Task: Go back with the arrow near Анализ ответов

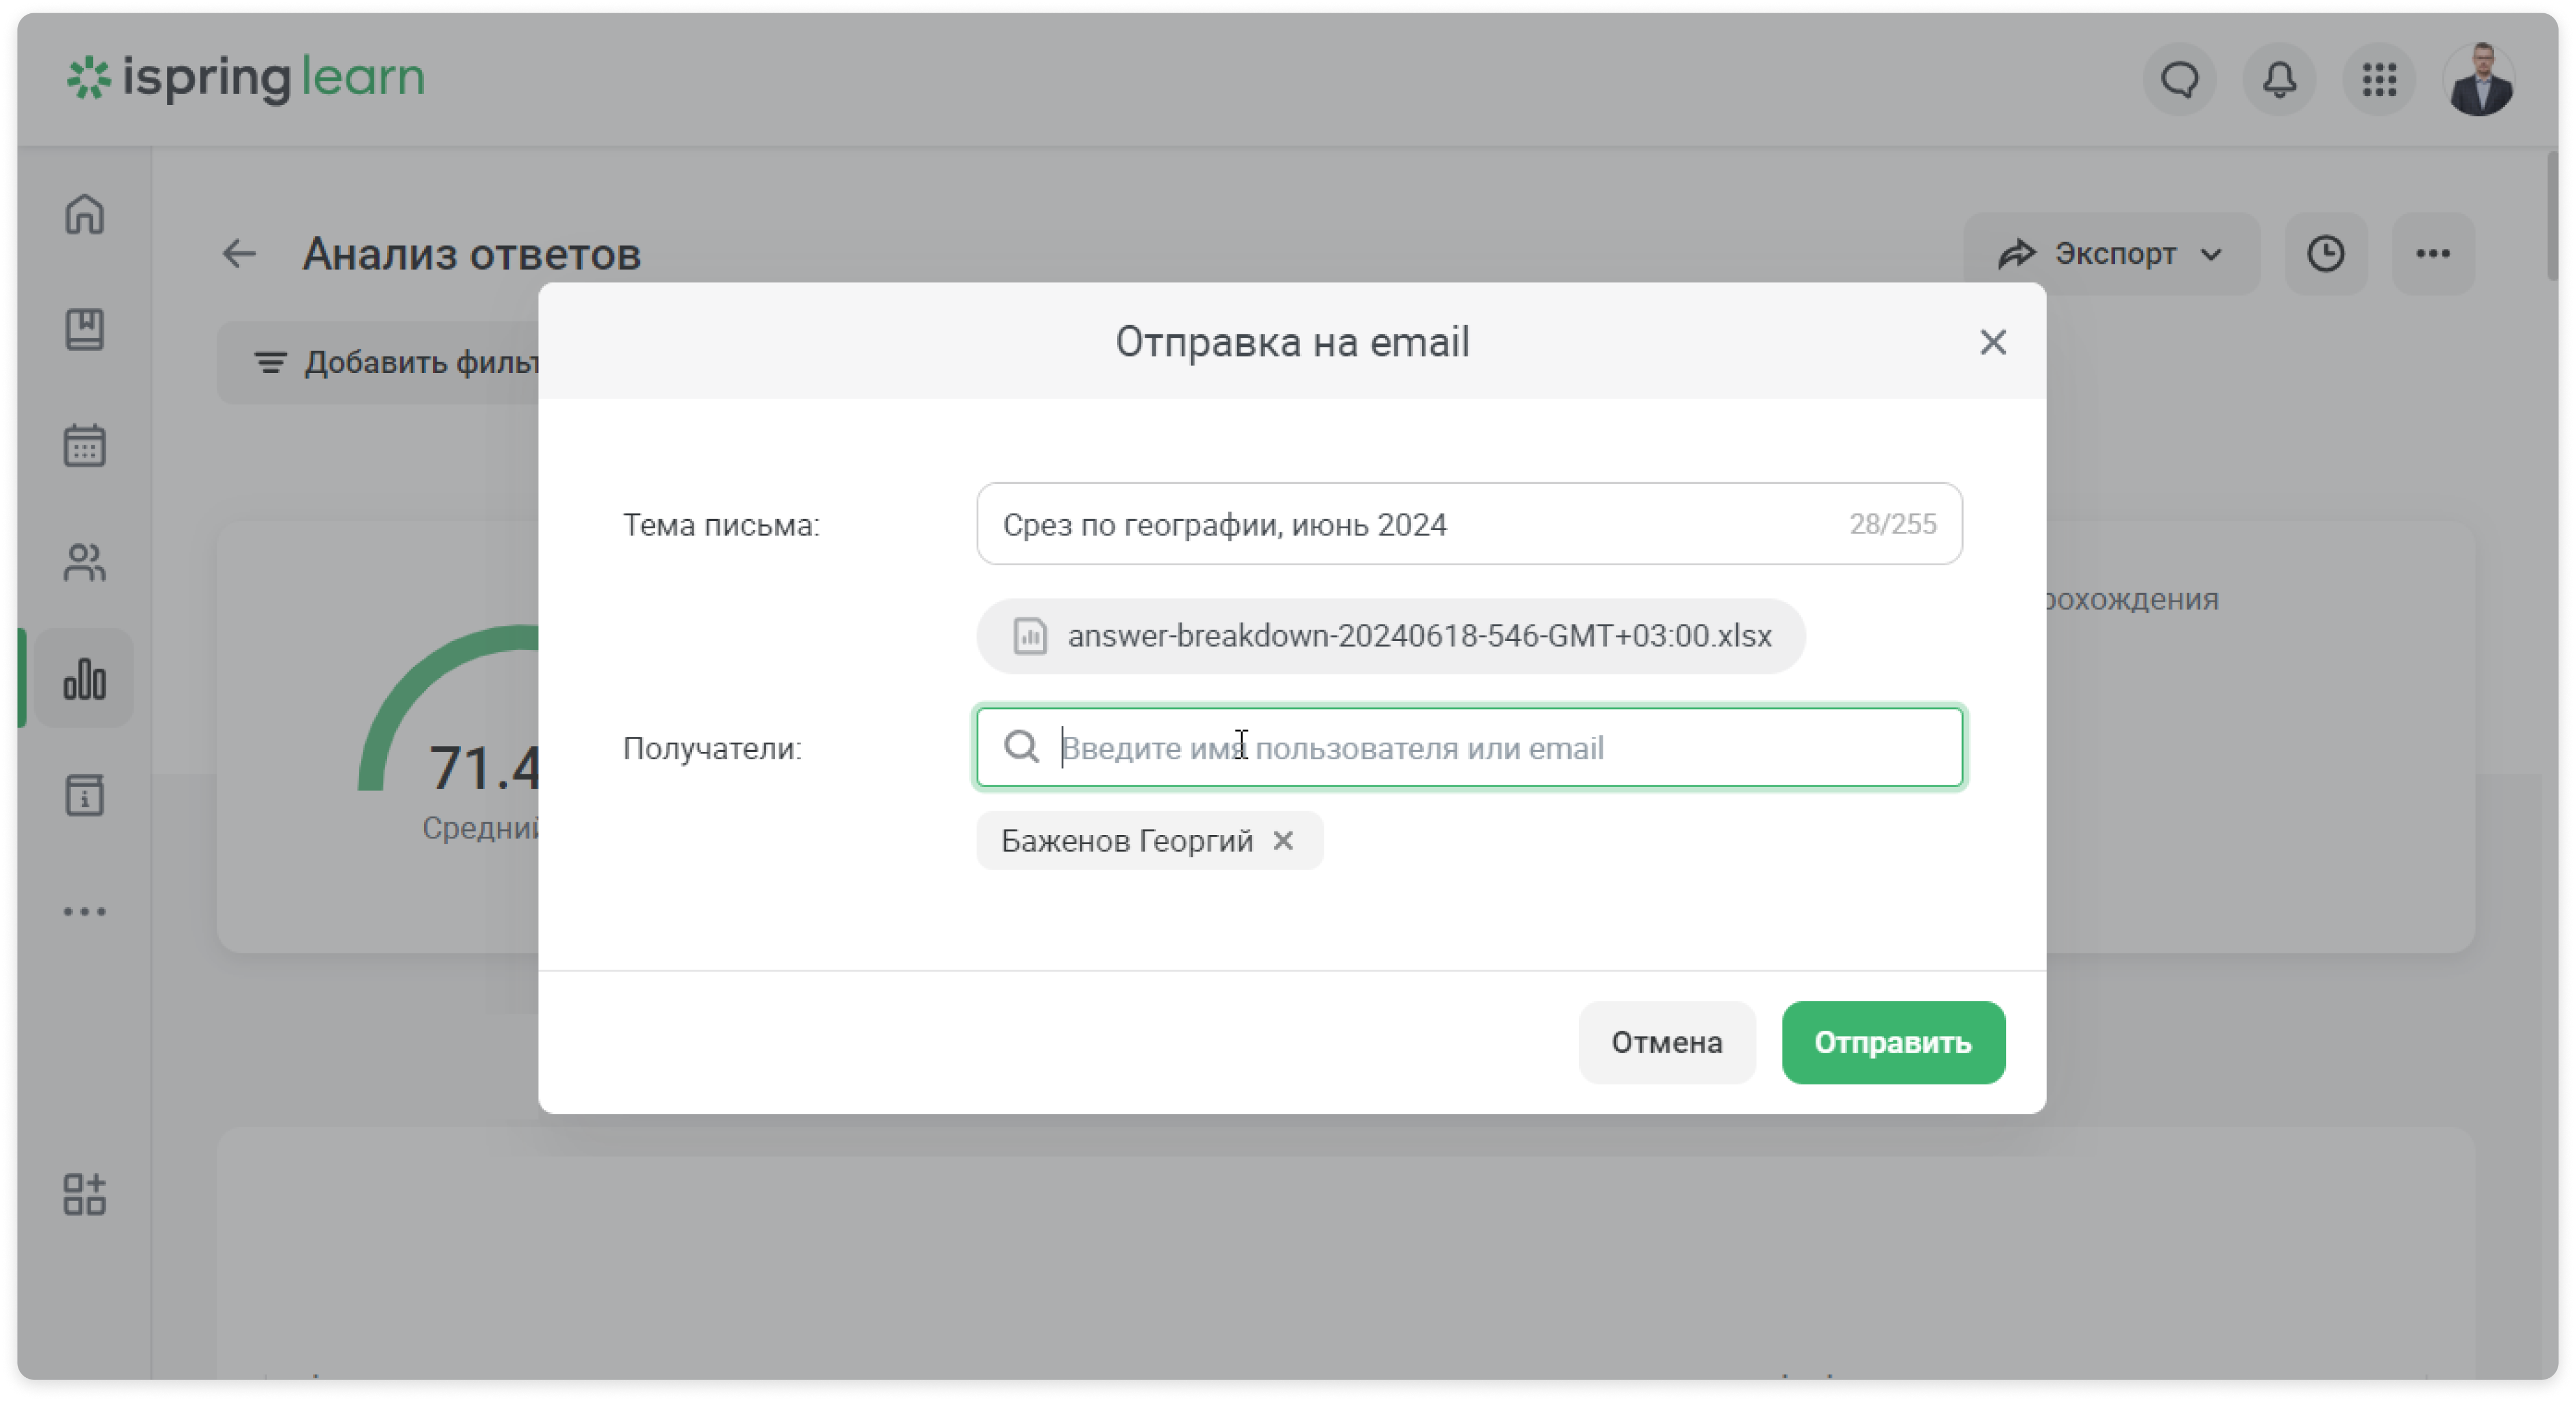Action: click(239, 254)
